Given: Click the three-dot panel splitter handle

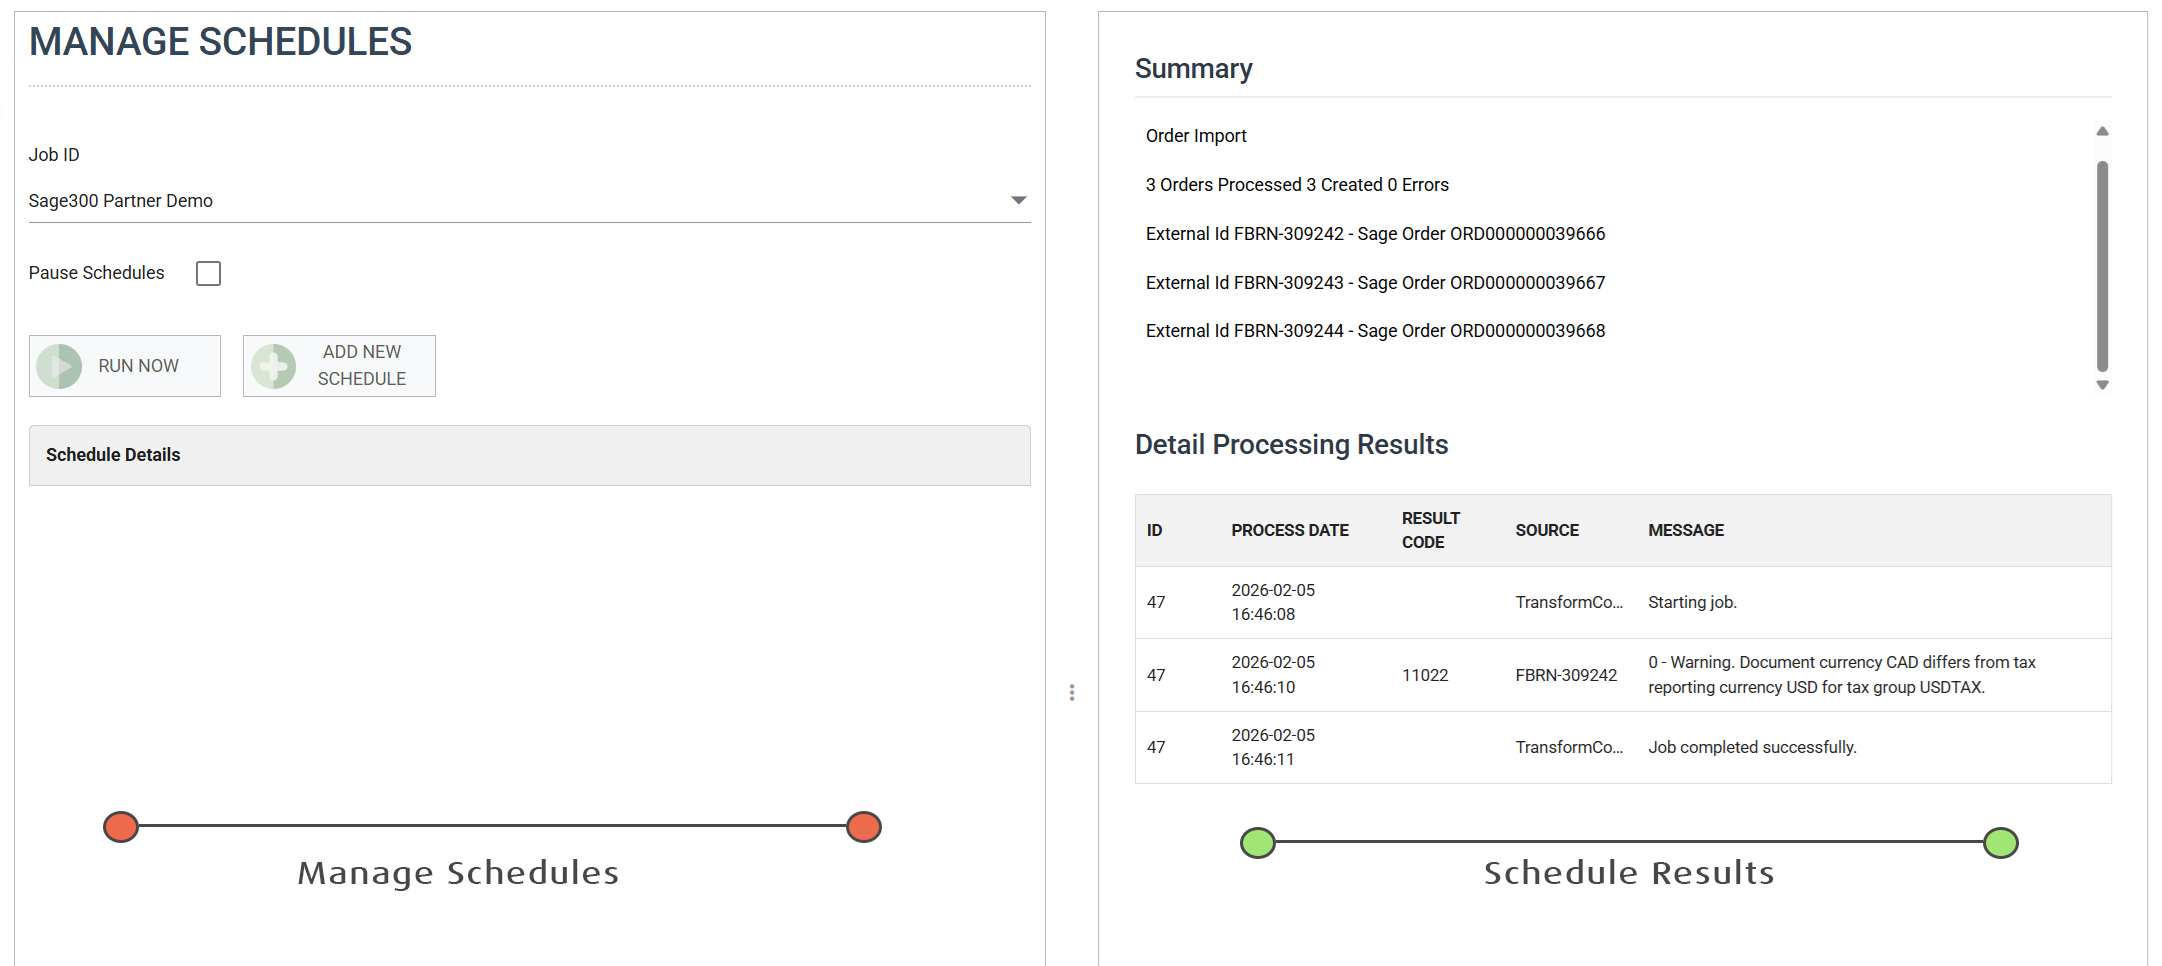Looking at the screenshot, I should [1072, 692].
